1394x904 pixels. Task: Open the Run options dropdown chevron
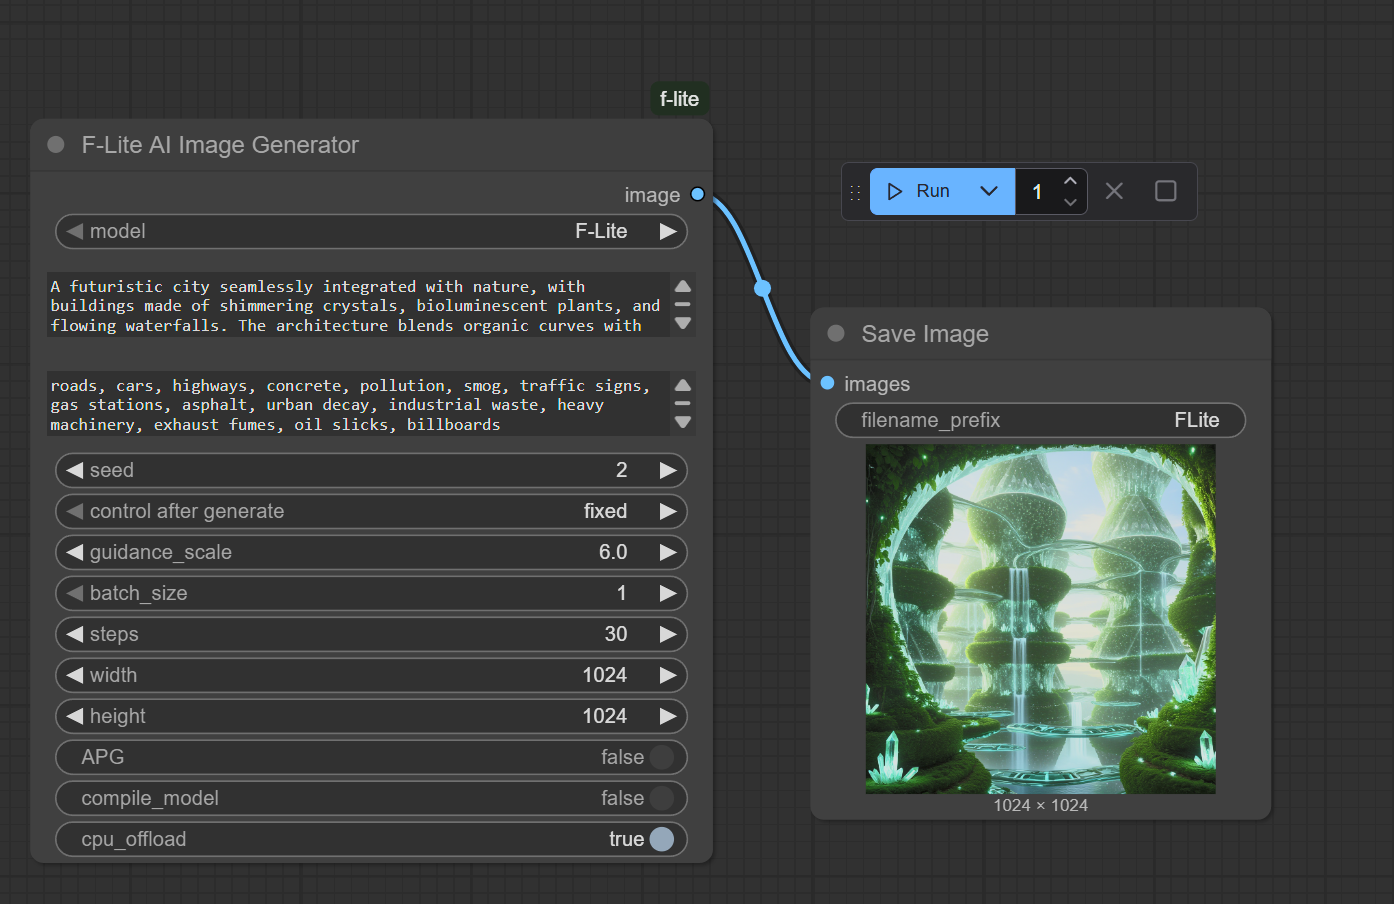989,191
